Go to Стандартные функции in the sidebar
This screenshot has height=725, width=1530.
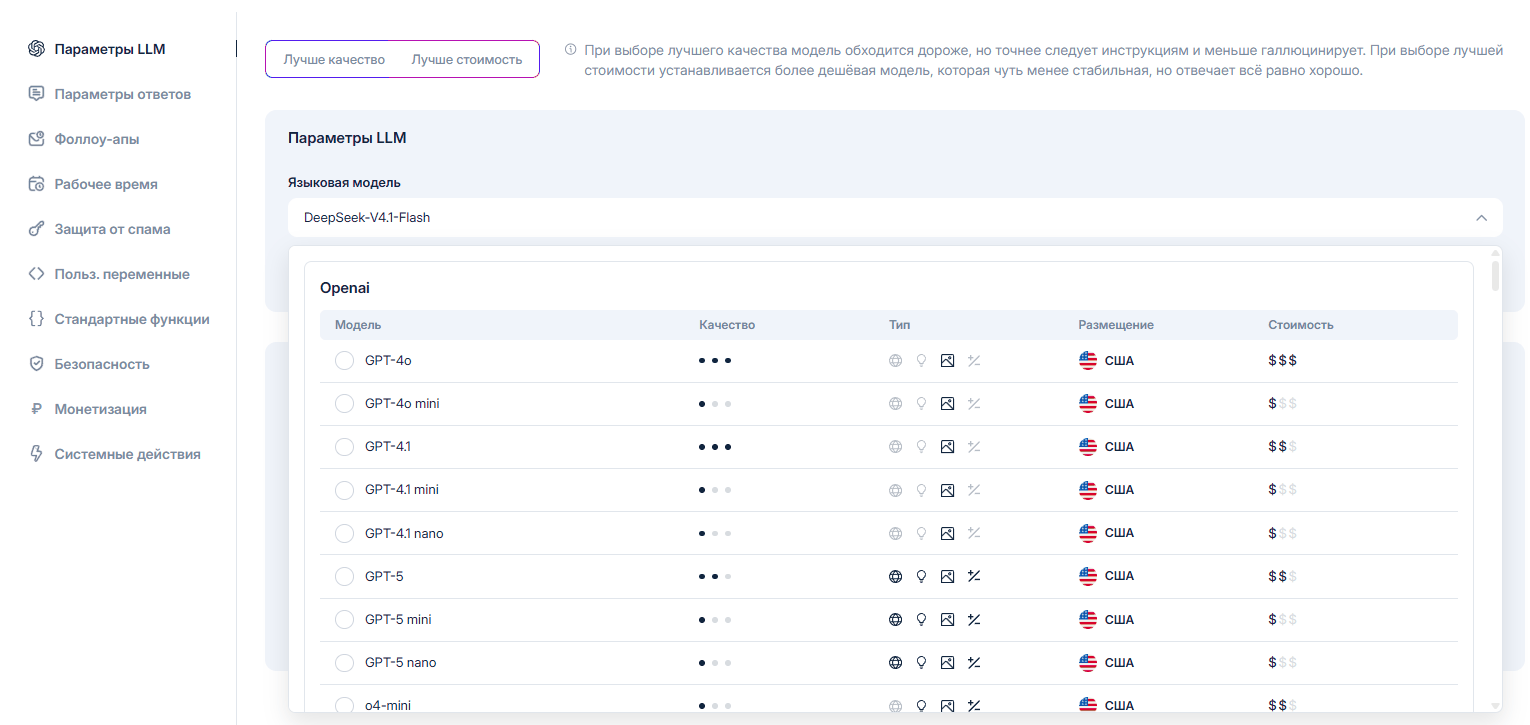point(132,319)
